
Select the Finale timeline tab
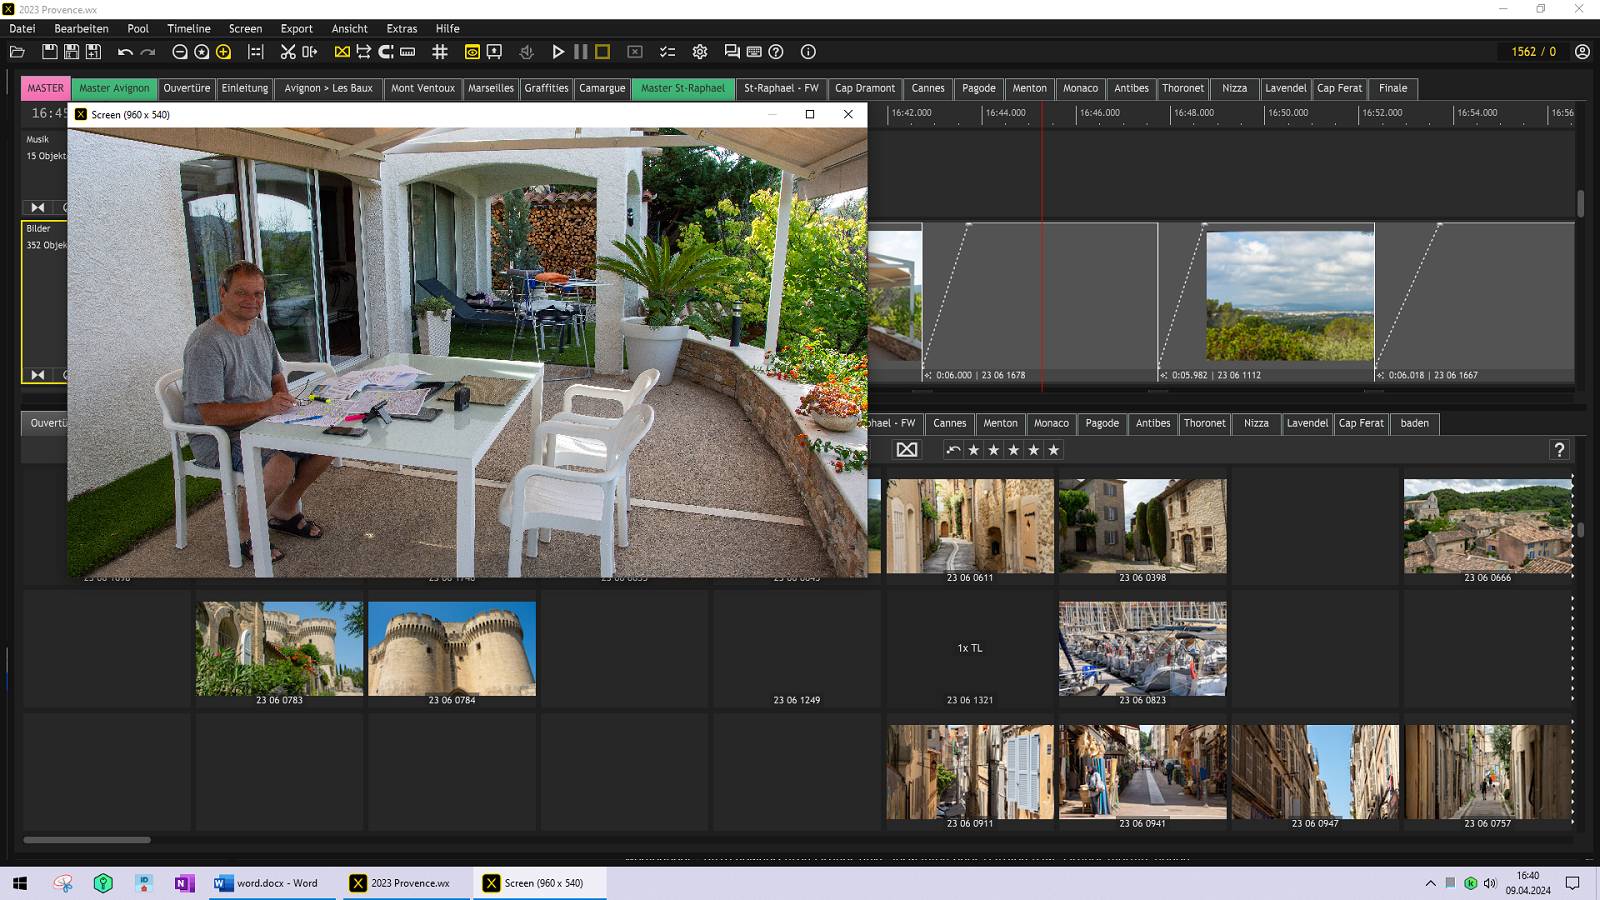(1393, 88)
